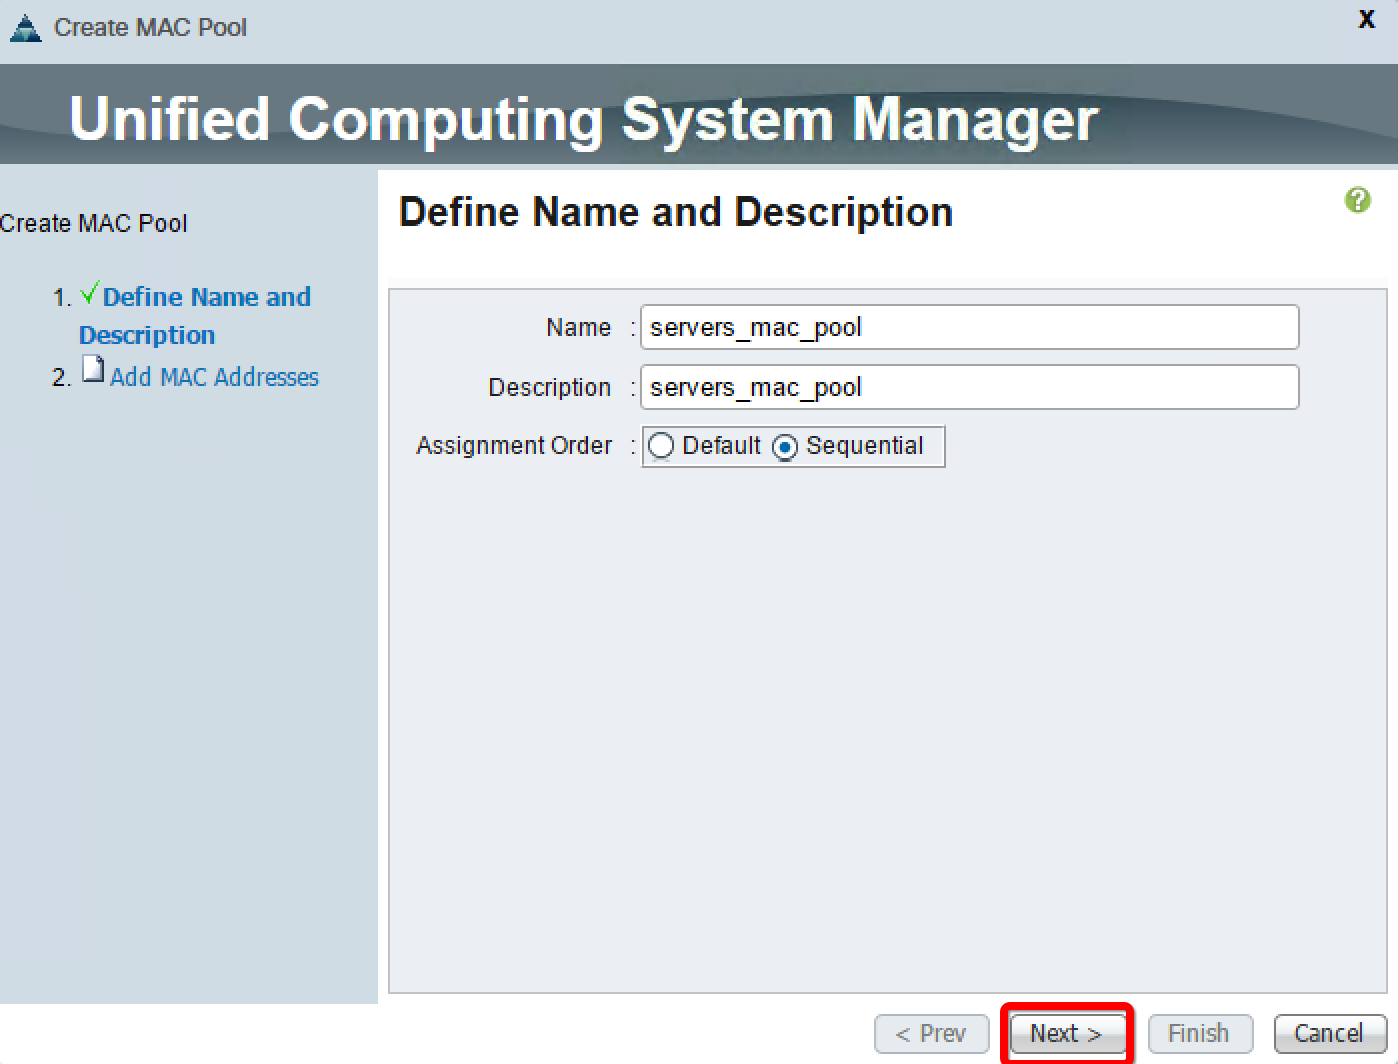
Task: Click the Assignment Order label
Action: point(514,446)
